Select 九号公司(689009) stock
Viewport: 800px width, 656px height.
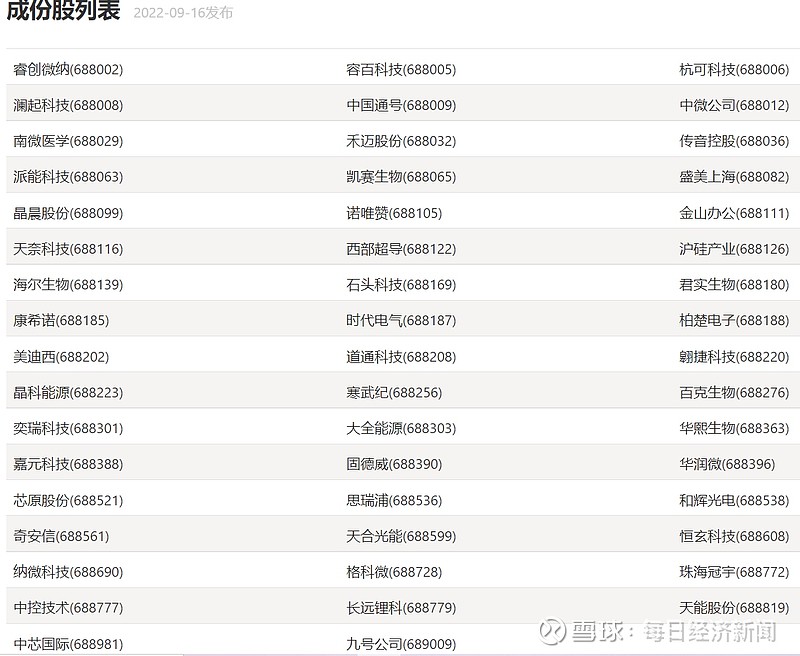point(401,644)
